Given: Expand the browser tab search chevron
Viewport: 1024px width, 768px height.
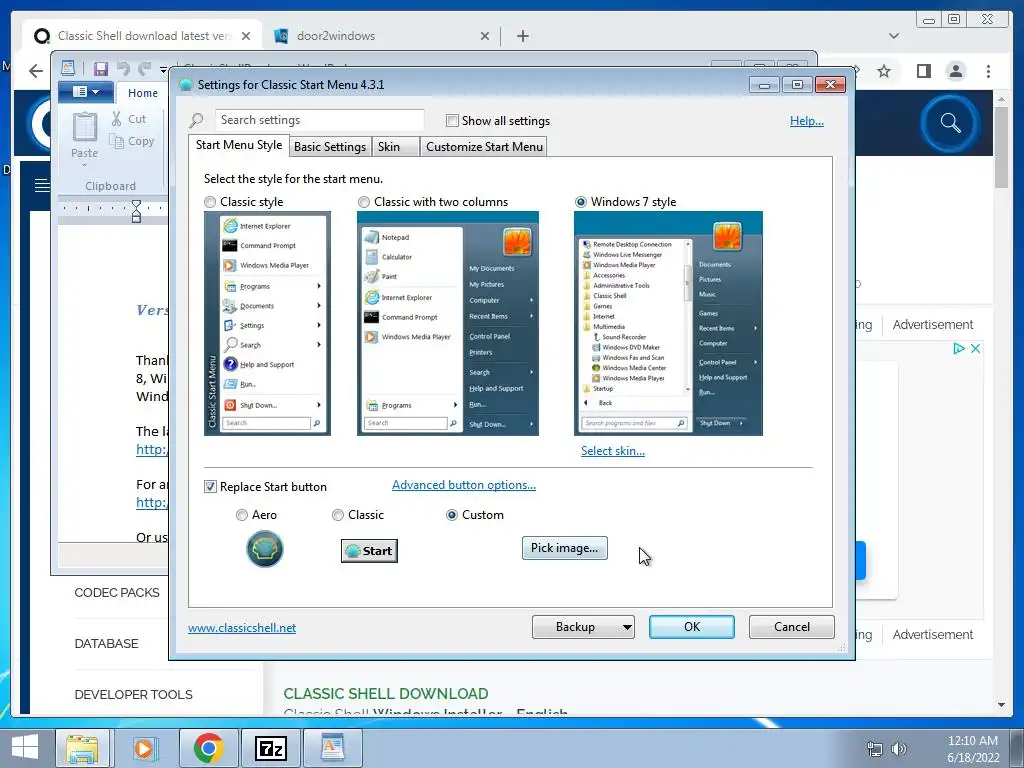Looking at the screenshot, I should click(894, 36).
